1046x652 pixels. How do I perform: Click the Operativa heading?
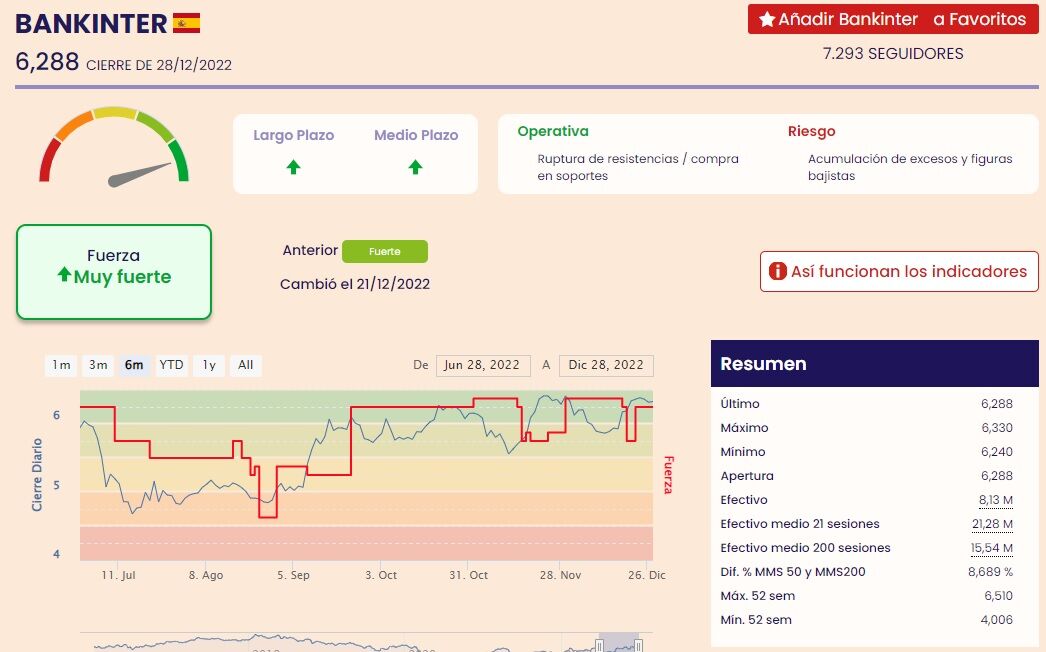pyautogui.click(x=553, y=131)
